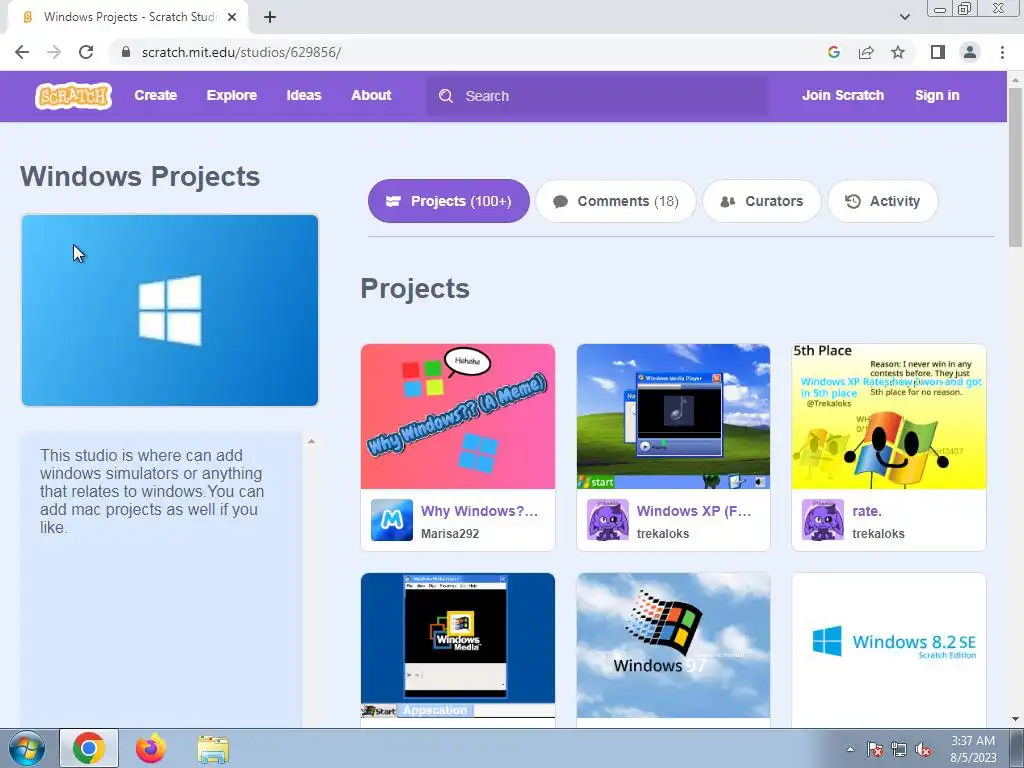The height and width of the screenshot is (768, 1024).
Task: Click the Why Windows?... project title
Action: [x=479, y=511]
